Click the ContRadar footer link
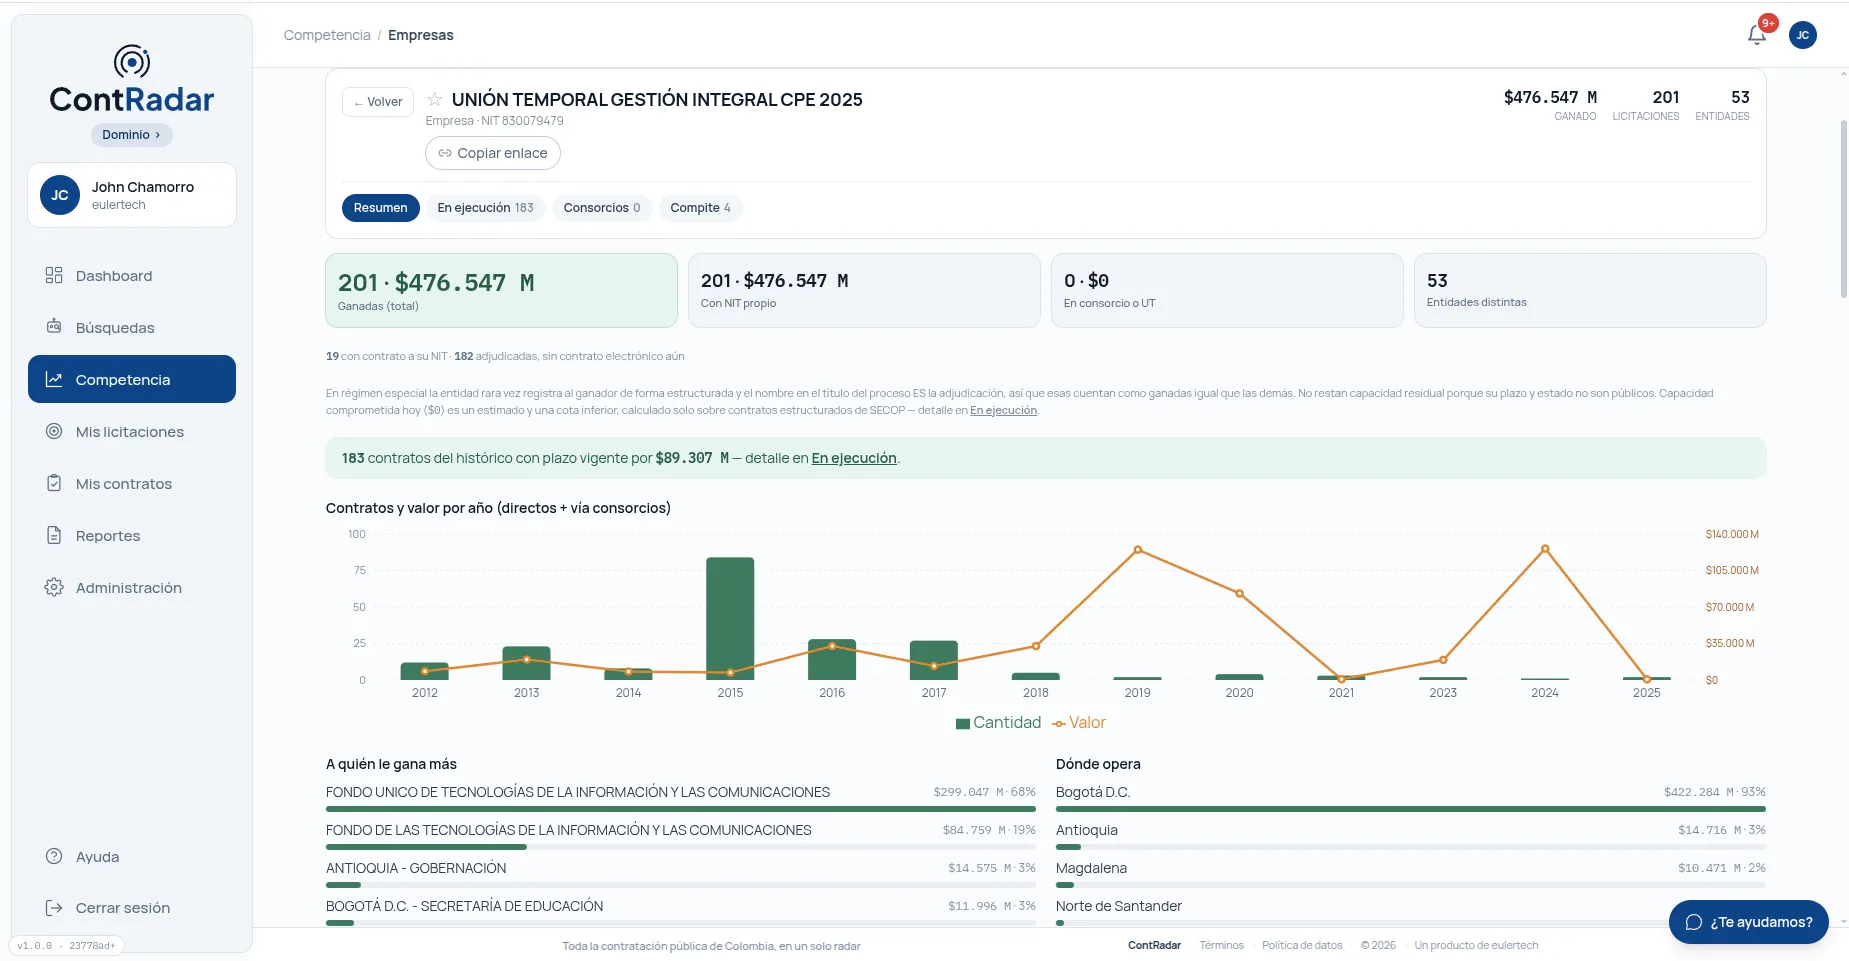1849x961 pixels. (1154, 945)
